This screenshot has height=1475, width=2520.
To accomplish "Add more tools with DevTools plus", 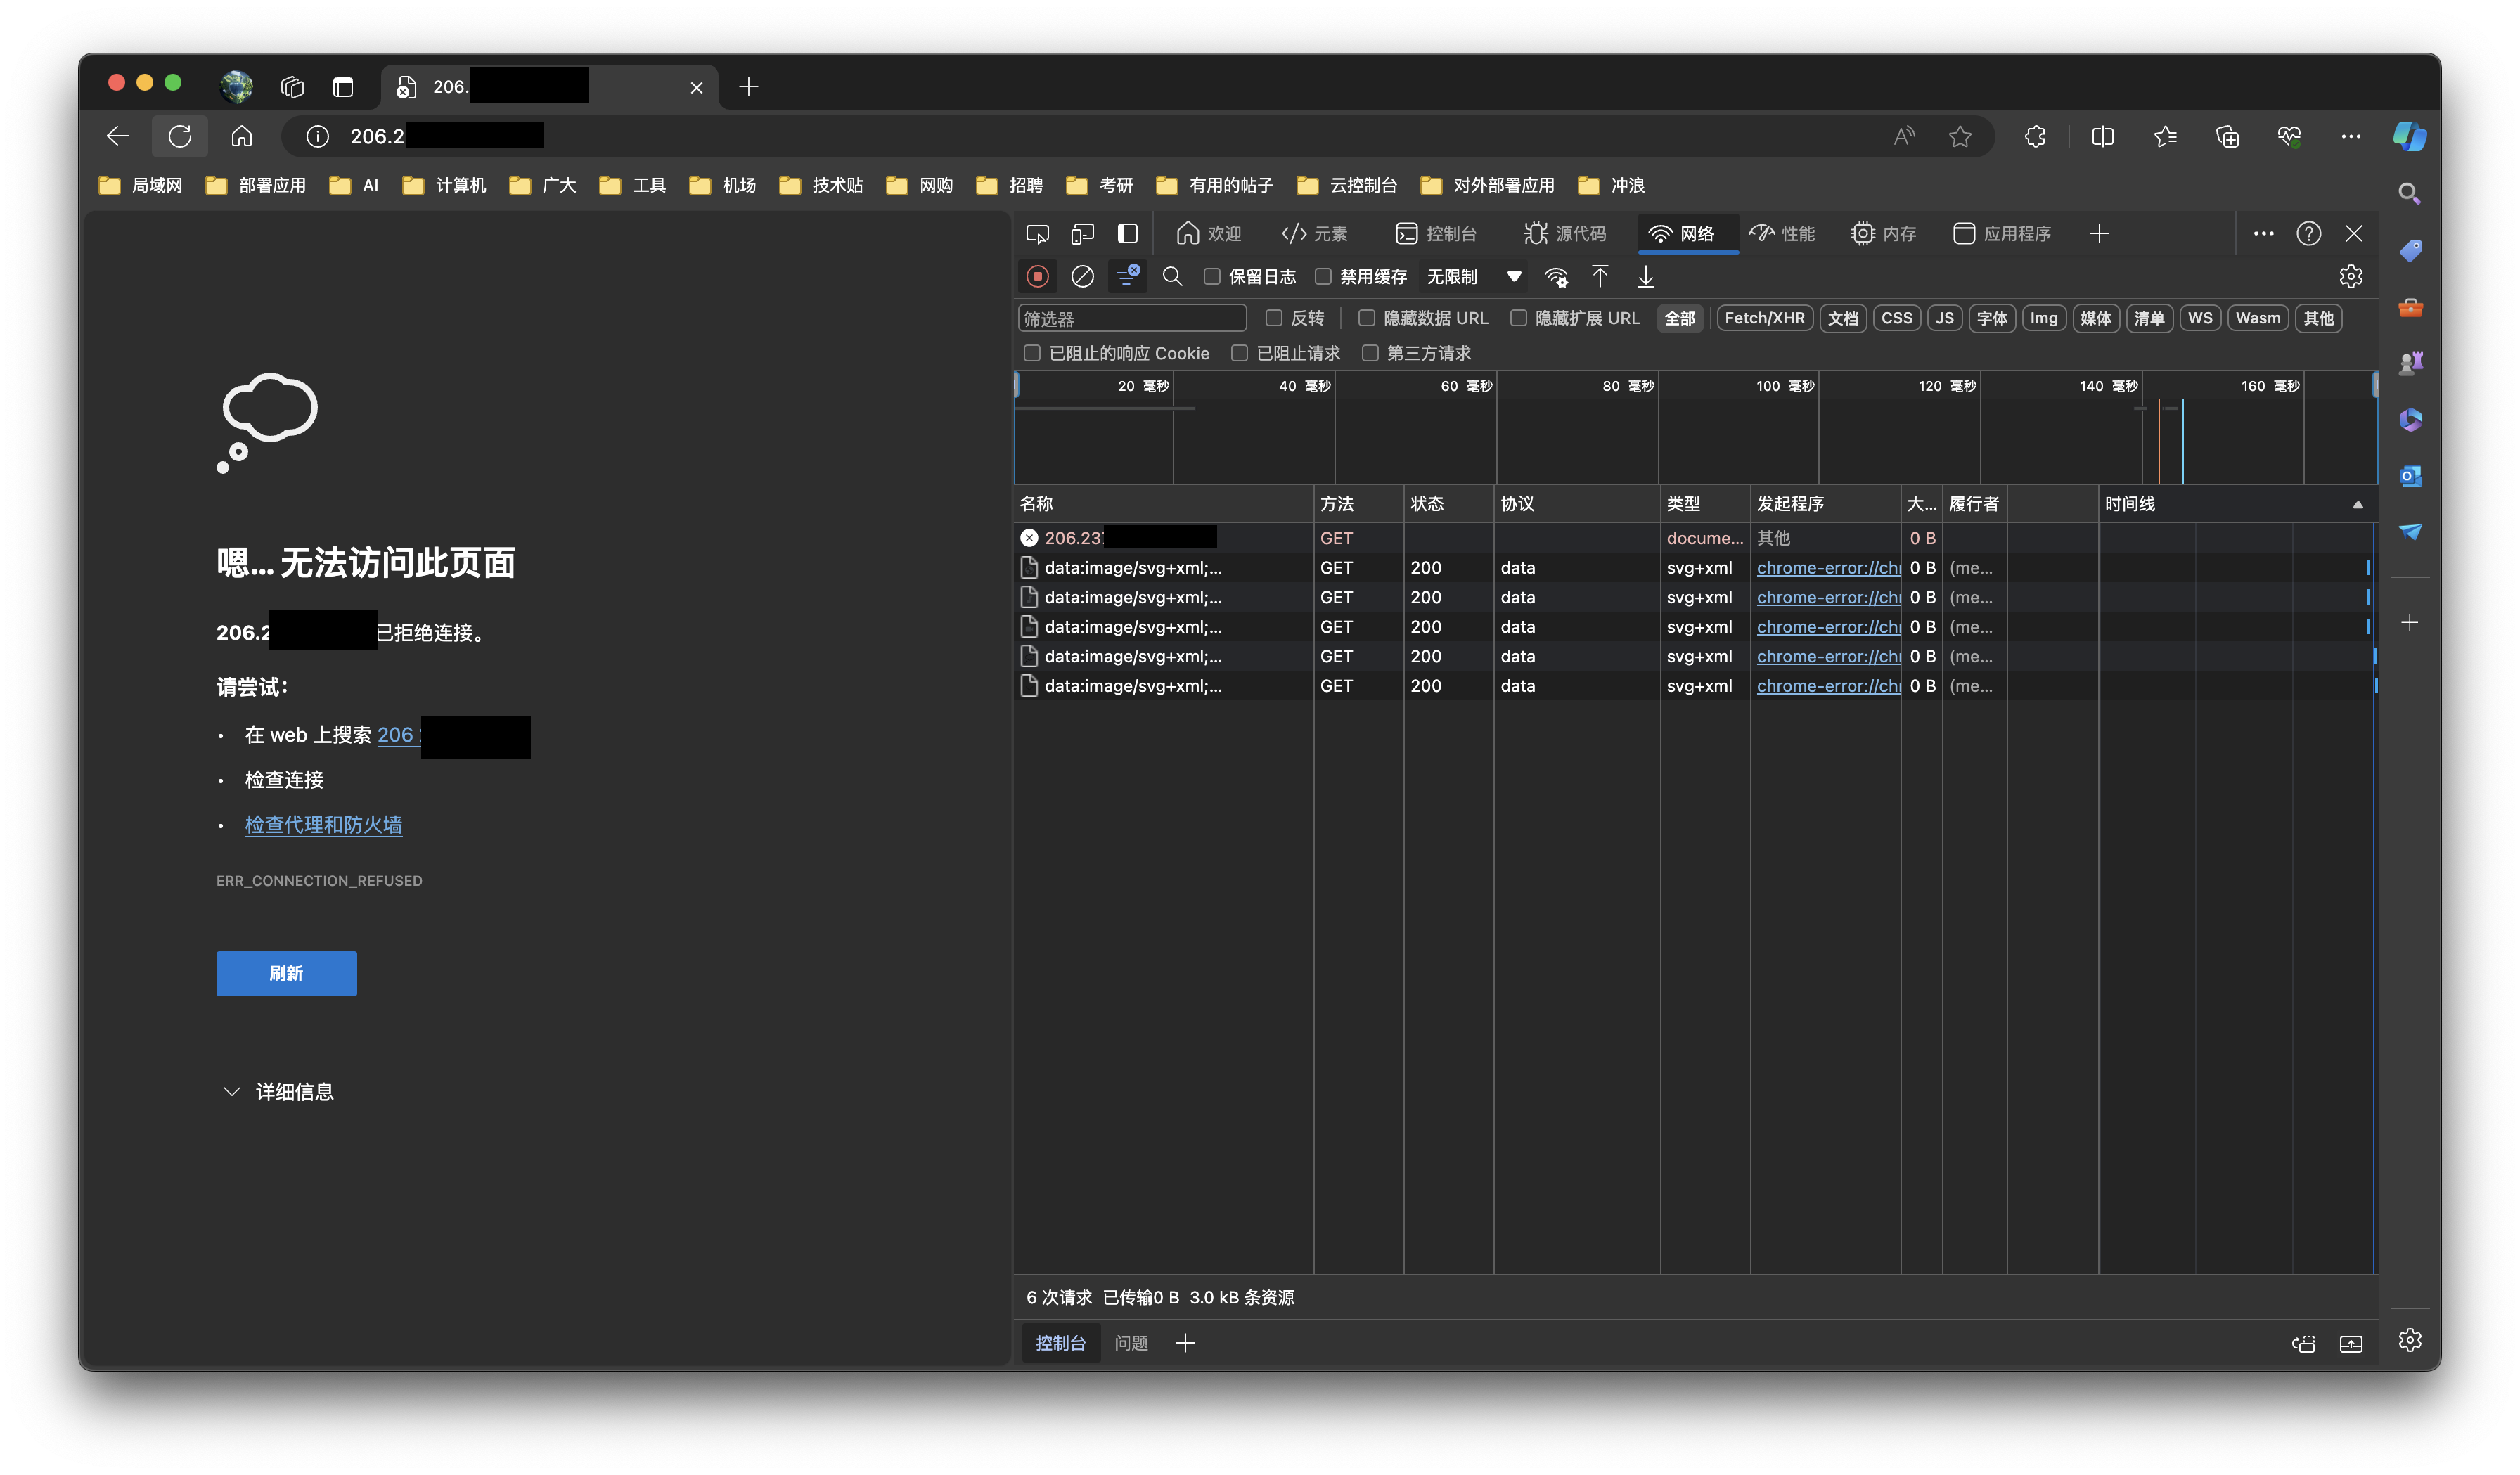I will [2099, 233].
